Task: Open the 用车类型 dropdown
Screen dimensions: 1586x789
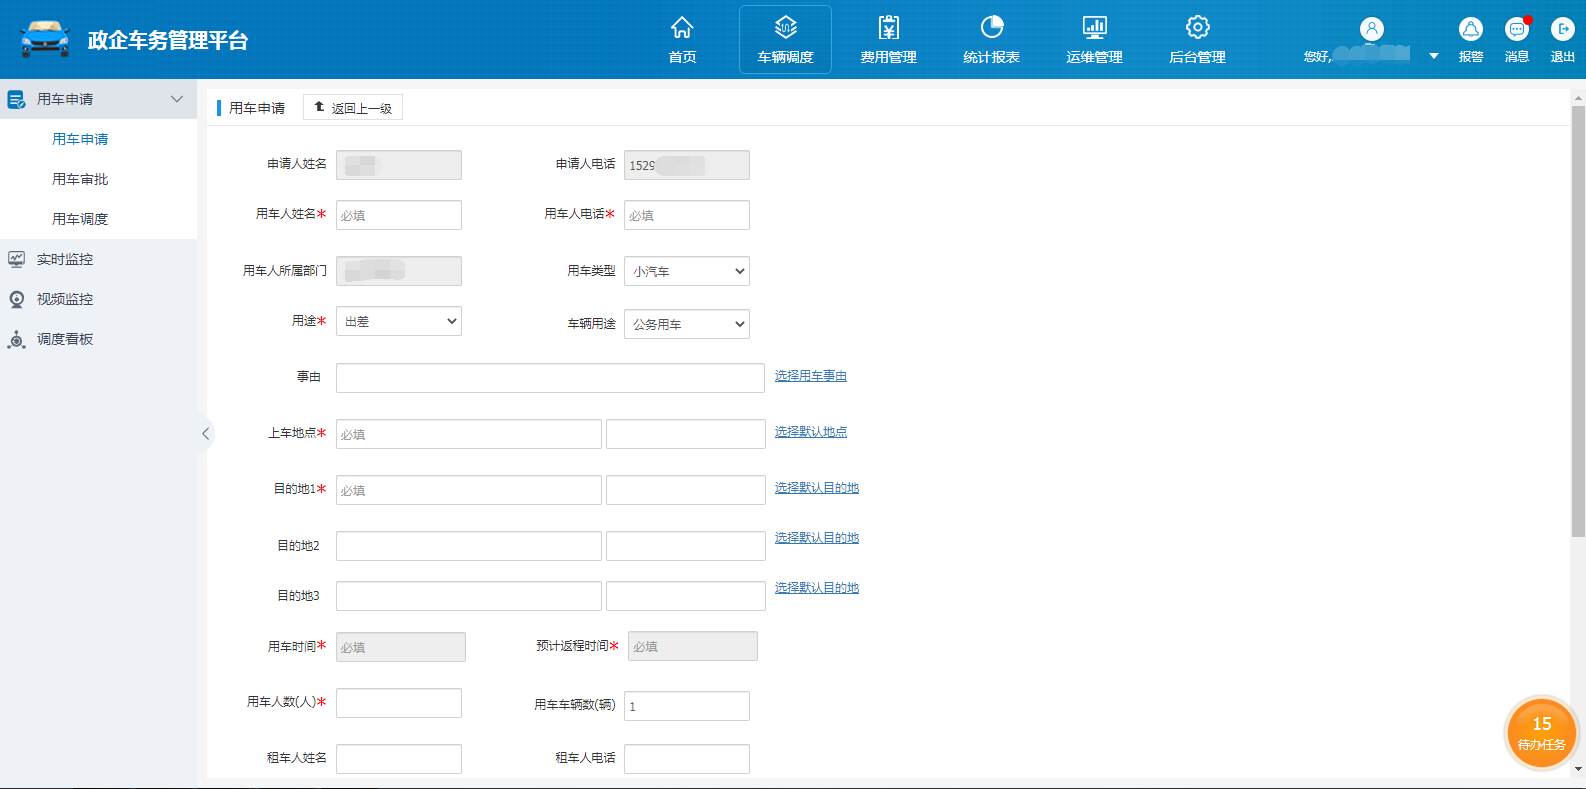Action: [x=686, y=271]
